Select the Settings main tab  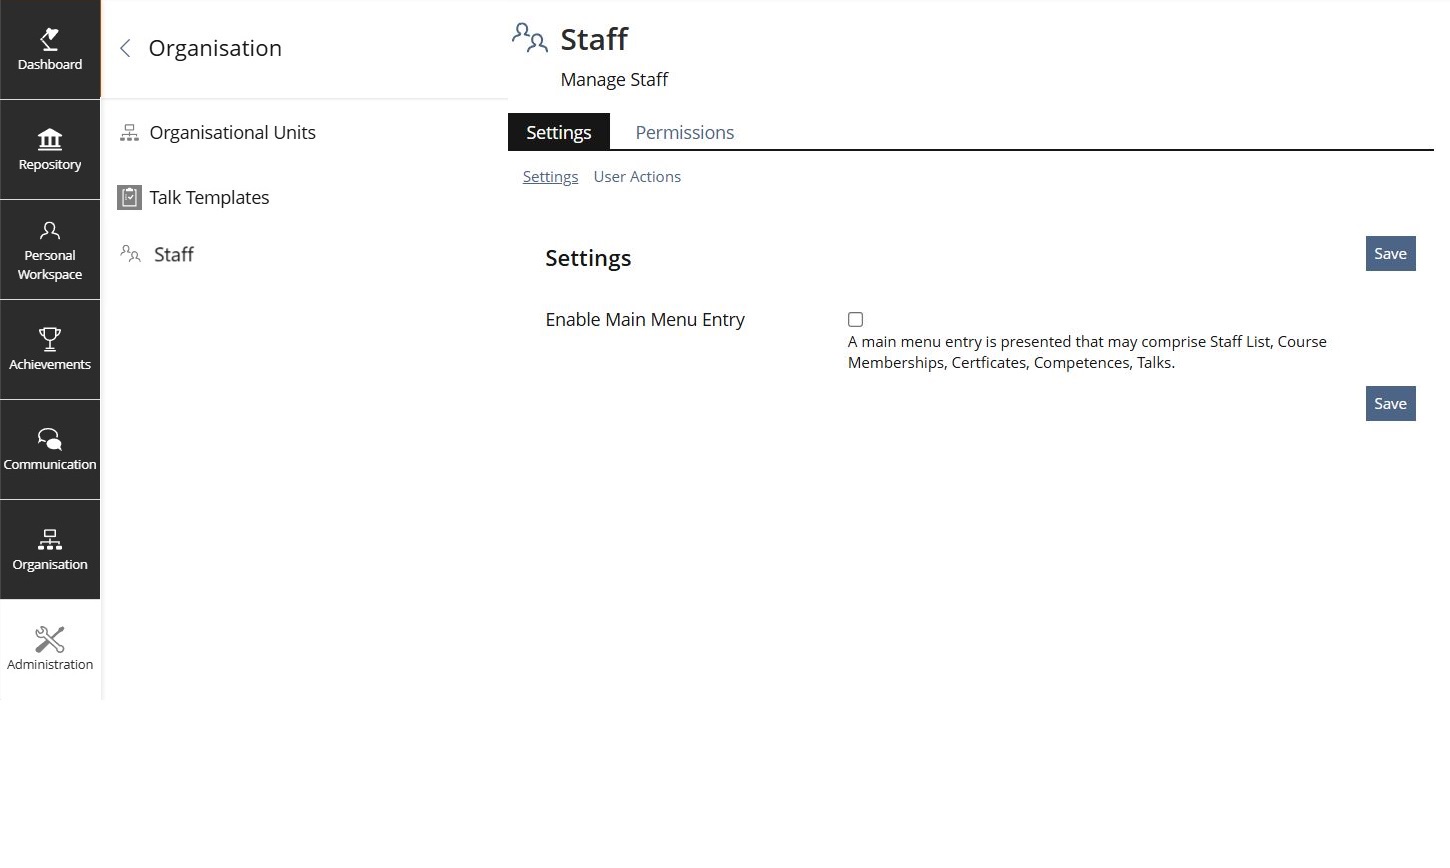[558, 132]
